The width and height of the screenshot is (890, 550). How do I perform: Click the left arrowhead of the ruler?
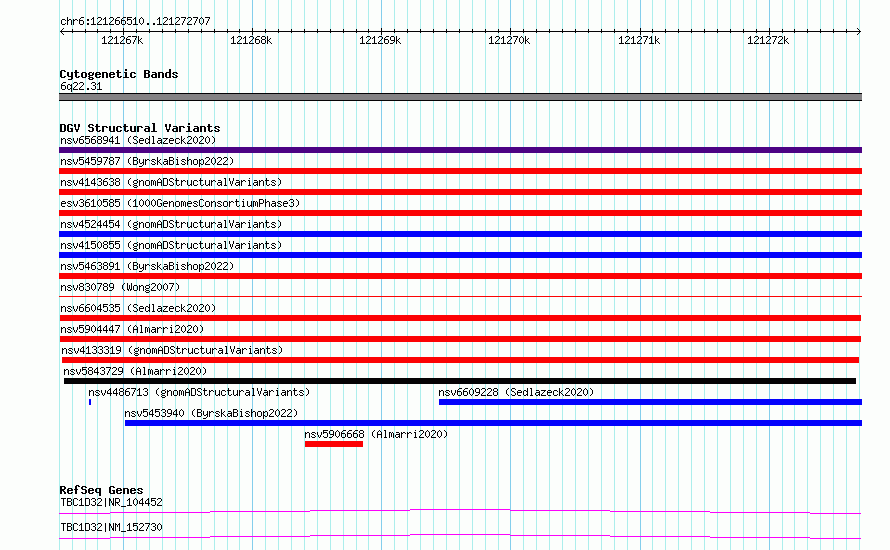62,31
